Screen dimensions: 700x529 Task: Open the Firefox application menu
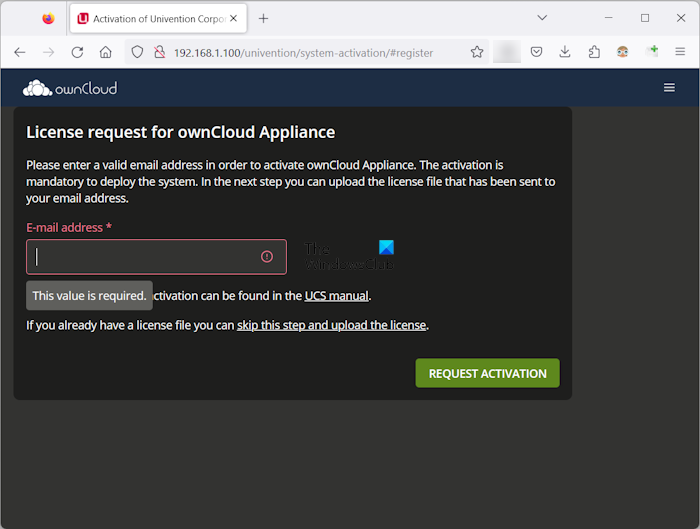click(680, 52)
